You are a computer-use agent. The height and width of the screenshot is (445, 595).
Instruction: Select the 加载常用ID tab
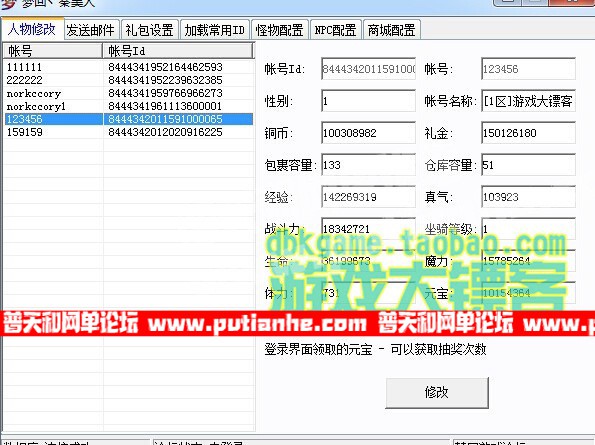tap(214, 30)
